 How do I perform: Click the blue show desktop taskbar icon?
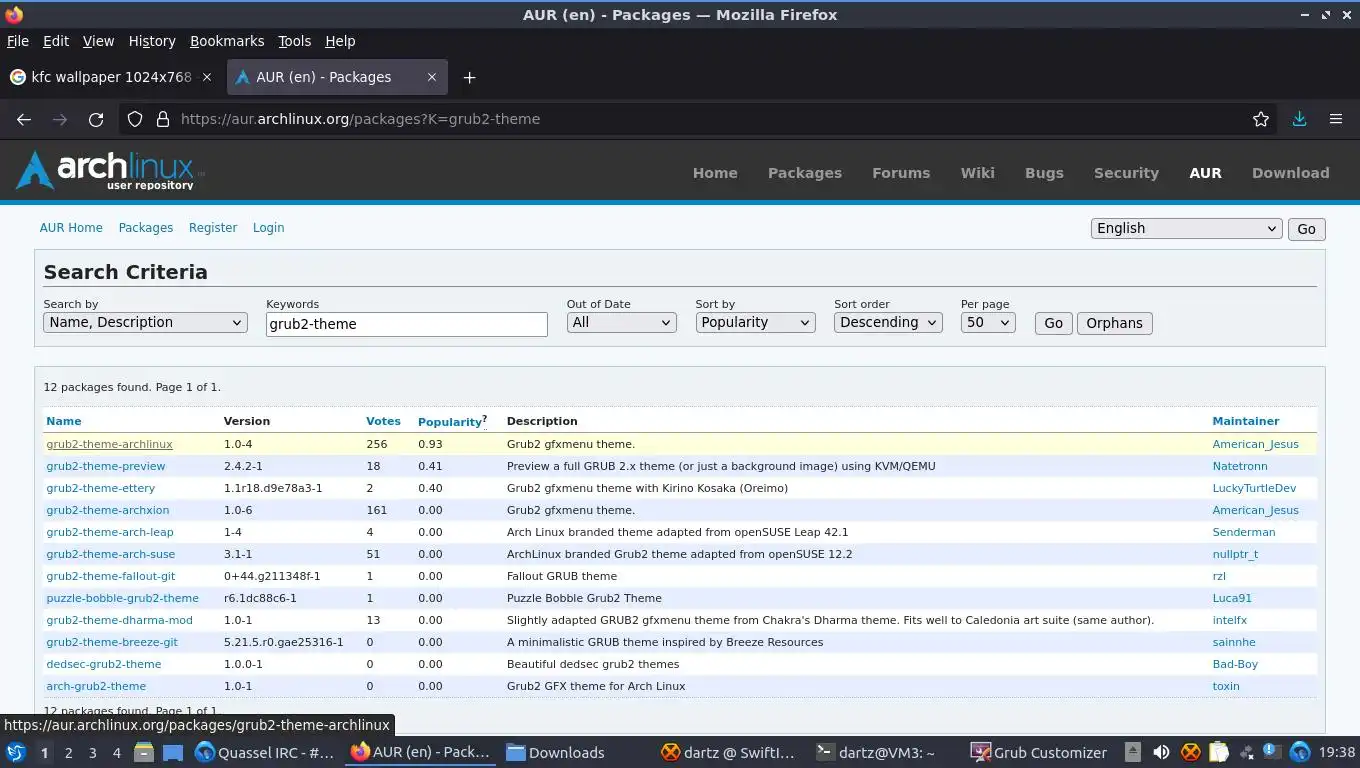(x=172, y=753)
